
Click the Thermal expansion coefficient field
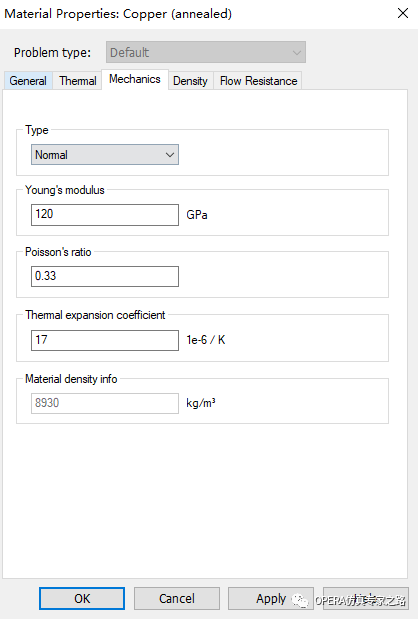105,340
